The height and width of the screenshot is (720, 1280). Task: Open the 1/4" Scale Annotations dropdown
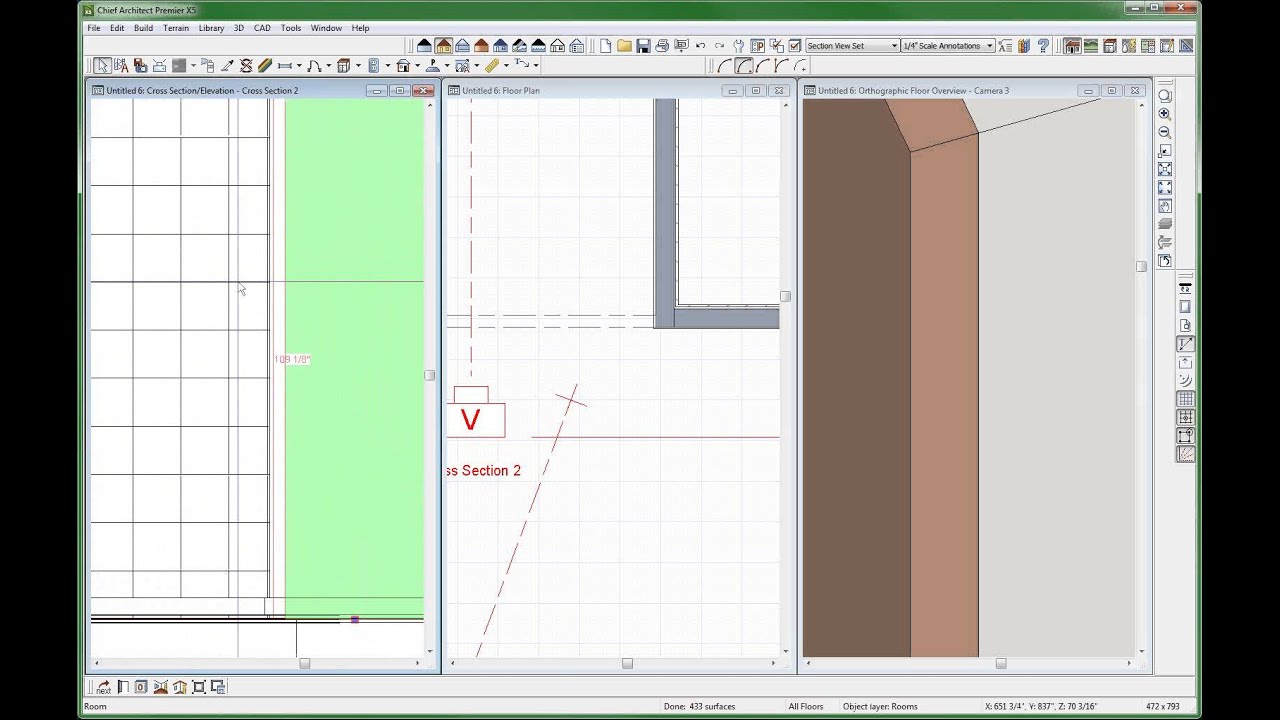pyautogui.click(x=948, y=46)
